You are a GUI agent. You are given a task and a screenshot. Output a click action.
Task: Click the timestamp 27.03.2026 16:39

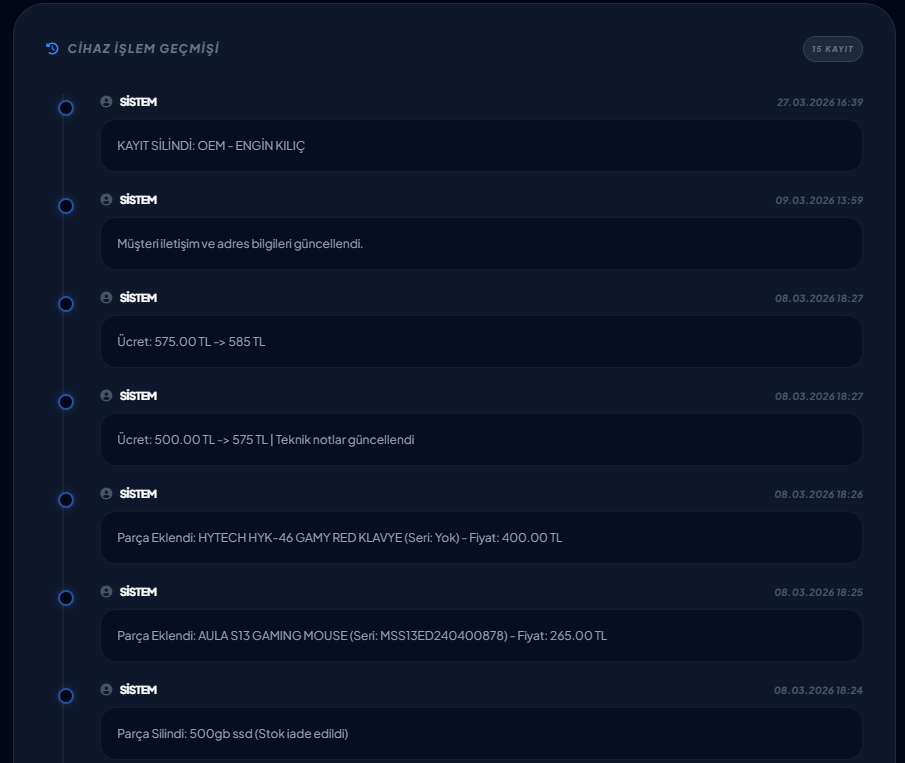(822, 101)
